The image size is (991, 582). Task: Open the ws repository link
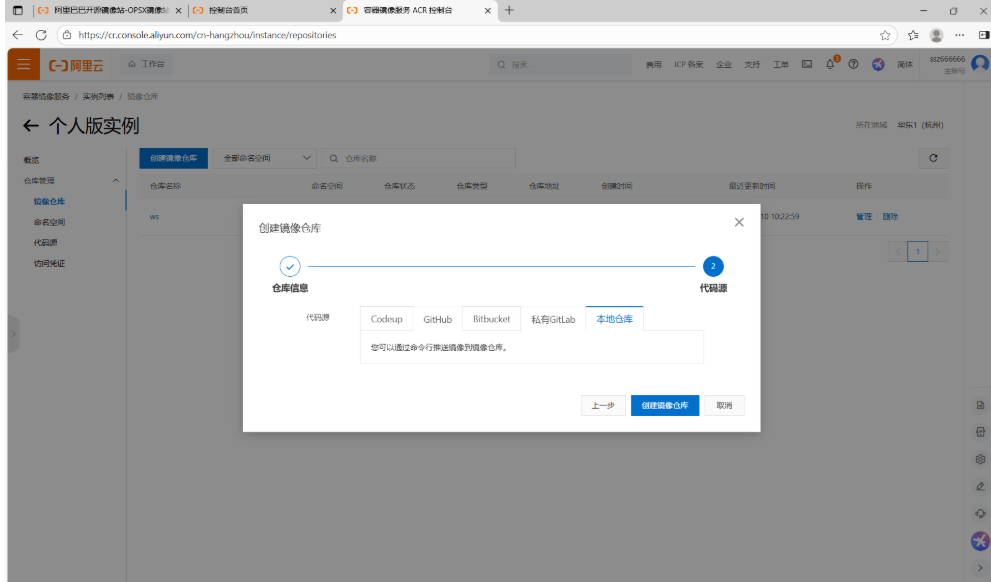tap(154, 217)
